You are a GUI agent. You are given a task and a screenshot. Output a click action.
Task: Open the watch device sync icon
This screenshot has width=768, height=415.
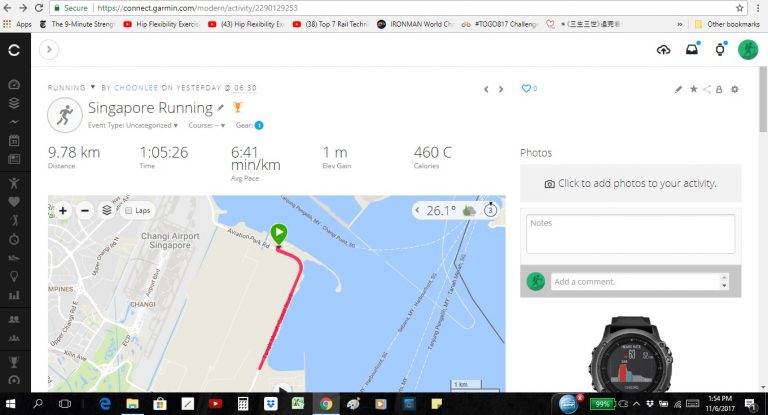(x=720, y=49)
